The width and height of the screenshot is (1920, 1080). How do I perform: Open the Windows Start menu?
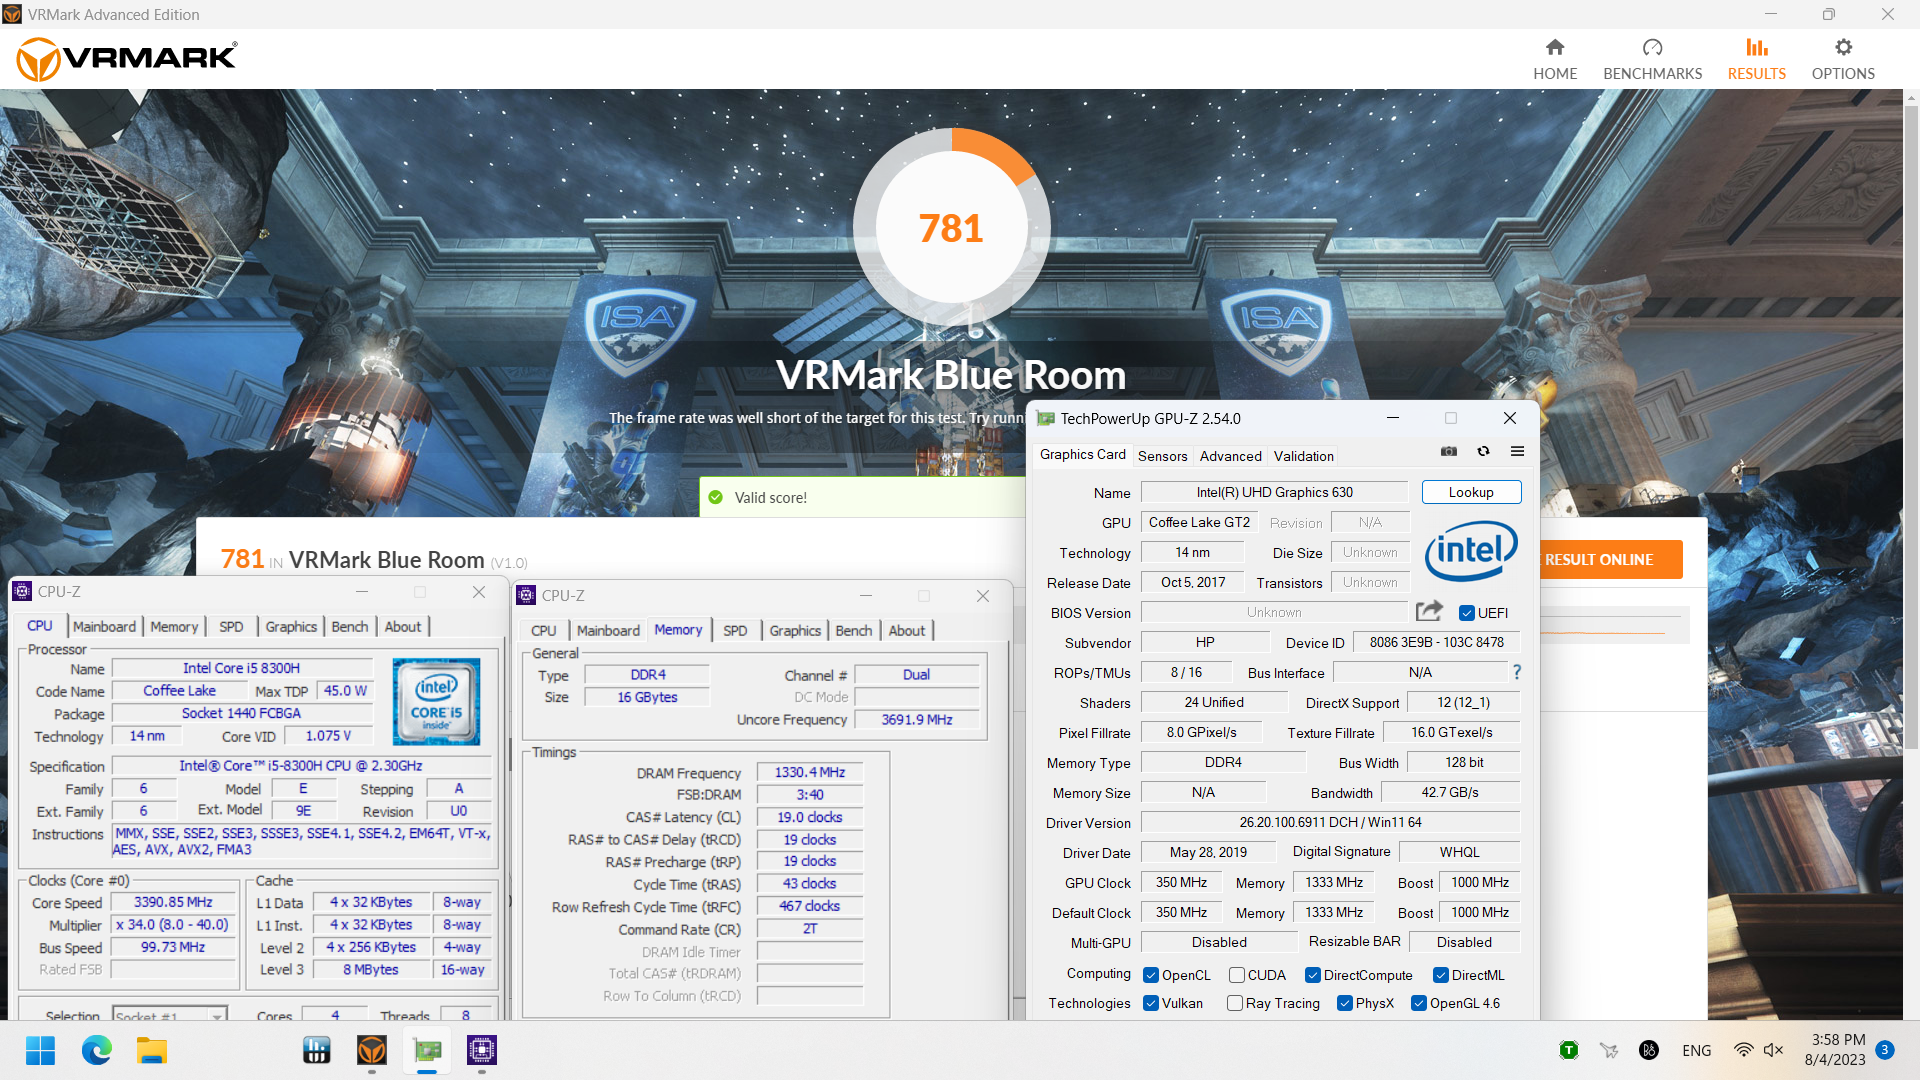tap(40, 1050)
